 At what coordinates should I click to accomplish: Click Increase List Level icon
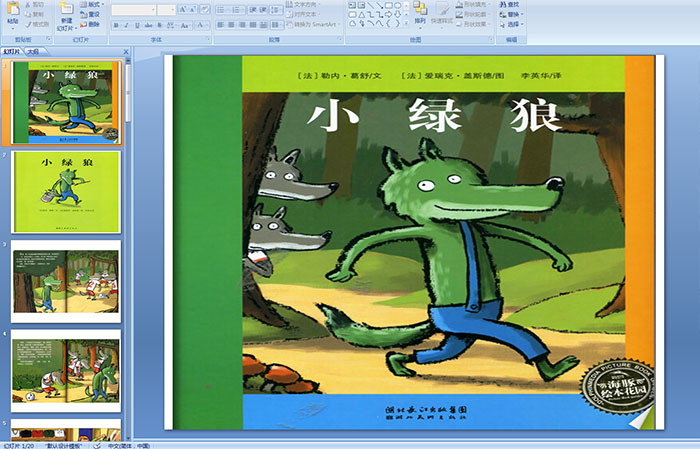pyautogui.click(x=263, y=10)
